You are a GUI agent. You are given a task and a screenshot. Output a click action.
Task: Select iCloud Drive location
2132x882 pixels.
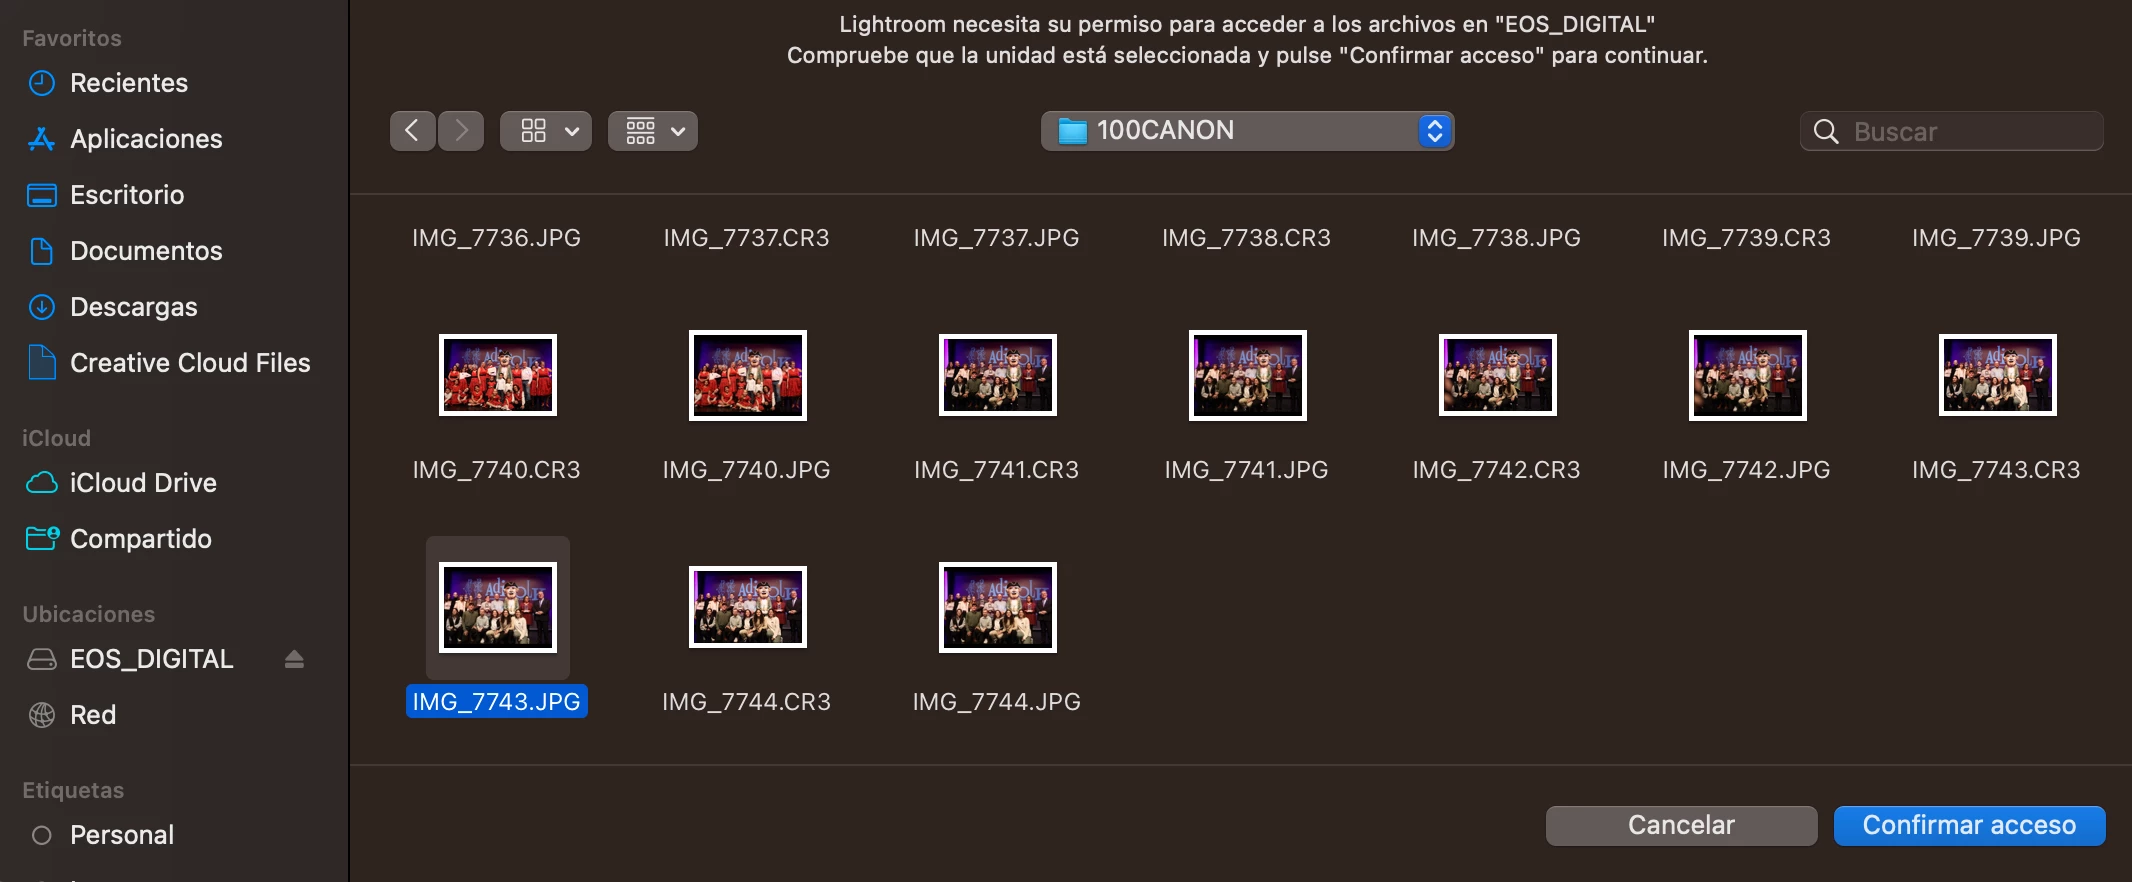click(x=143, y=483)
